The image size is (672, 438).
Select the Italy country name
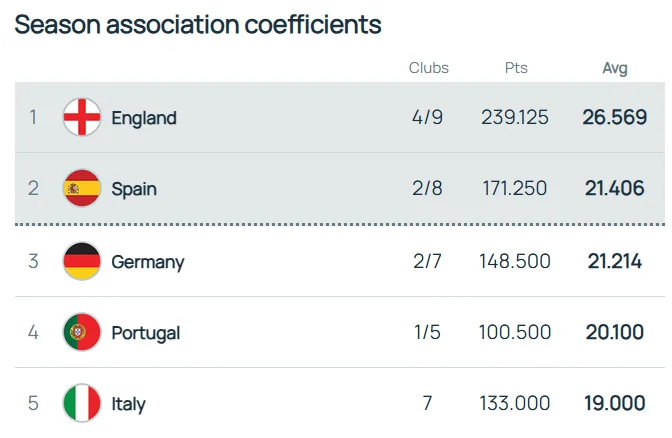[x=129, y=403]
